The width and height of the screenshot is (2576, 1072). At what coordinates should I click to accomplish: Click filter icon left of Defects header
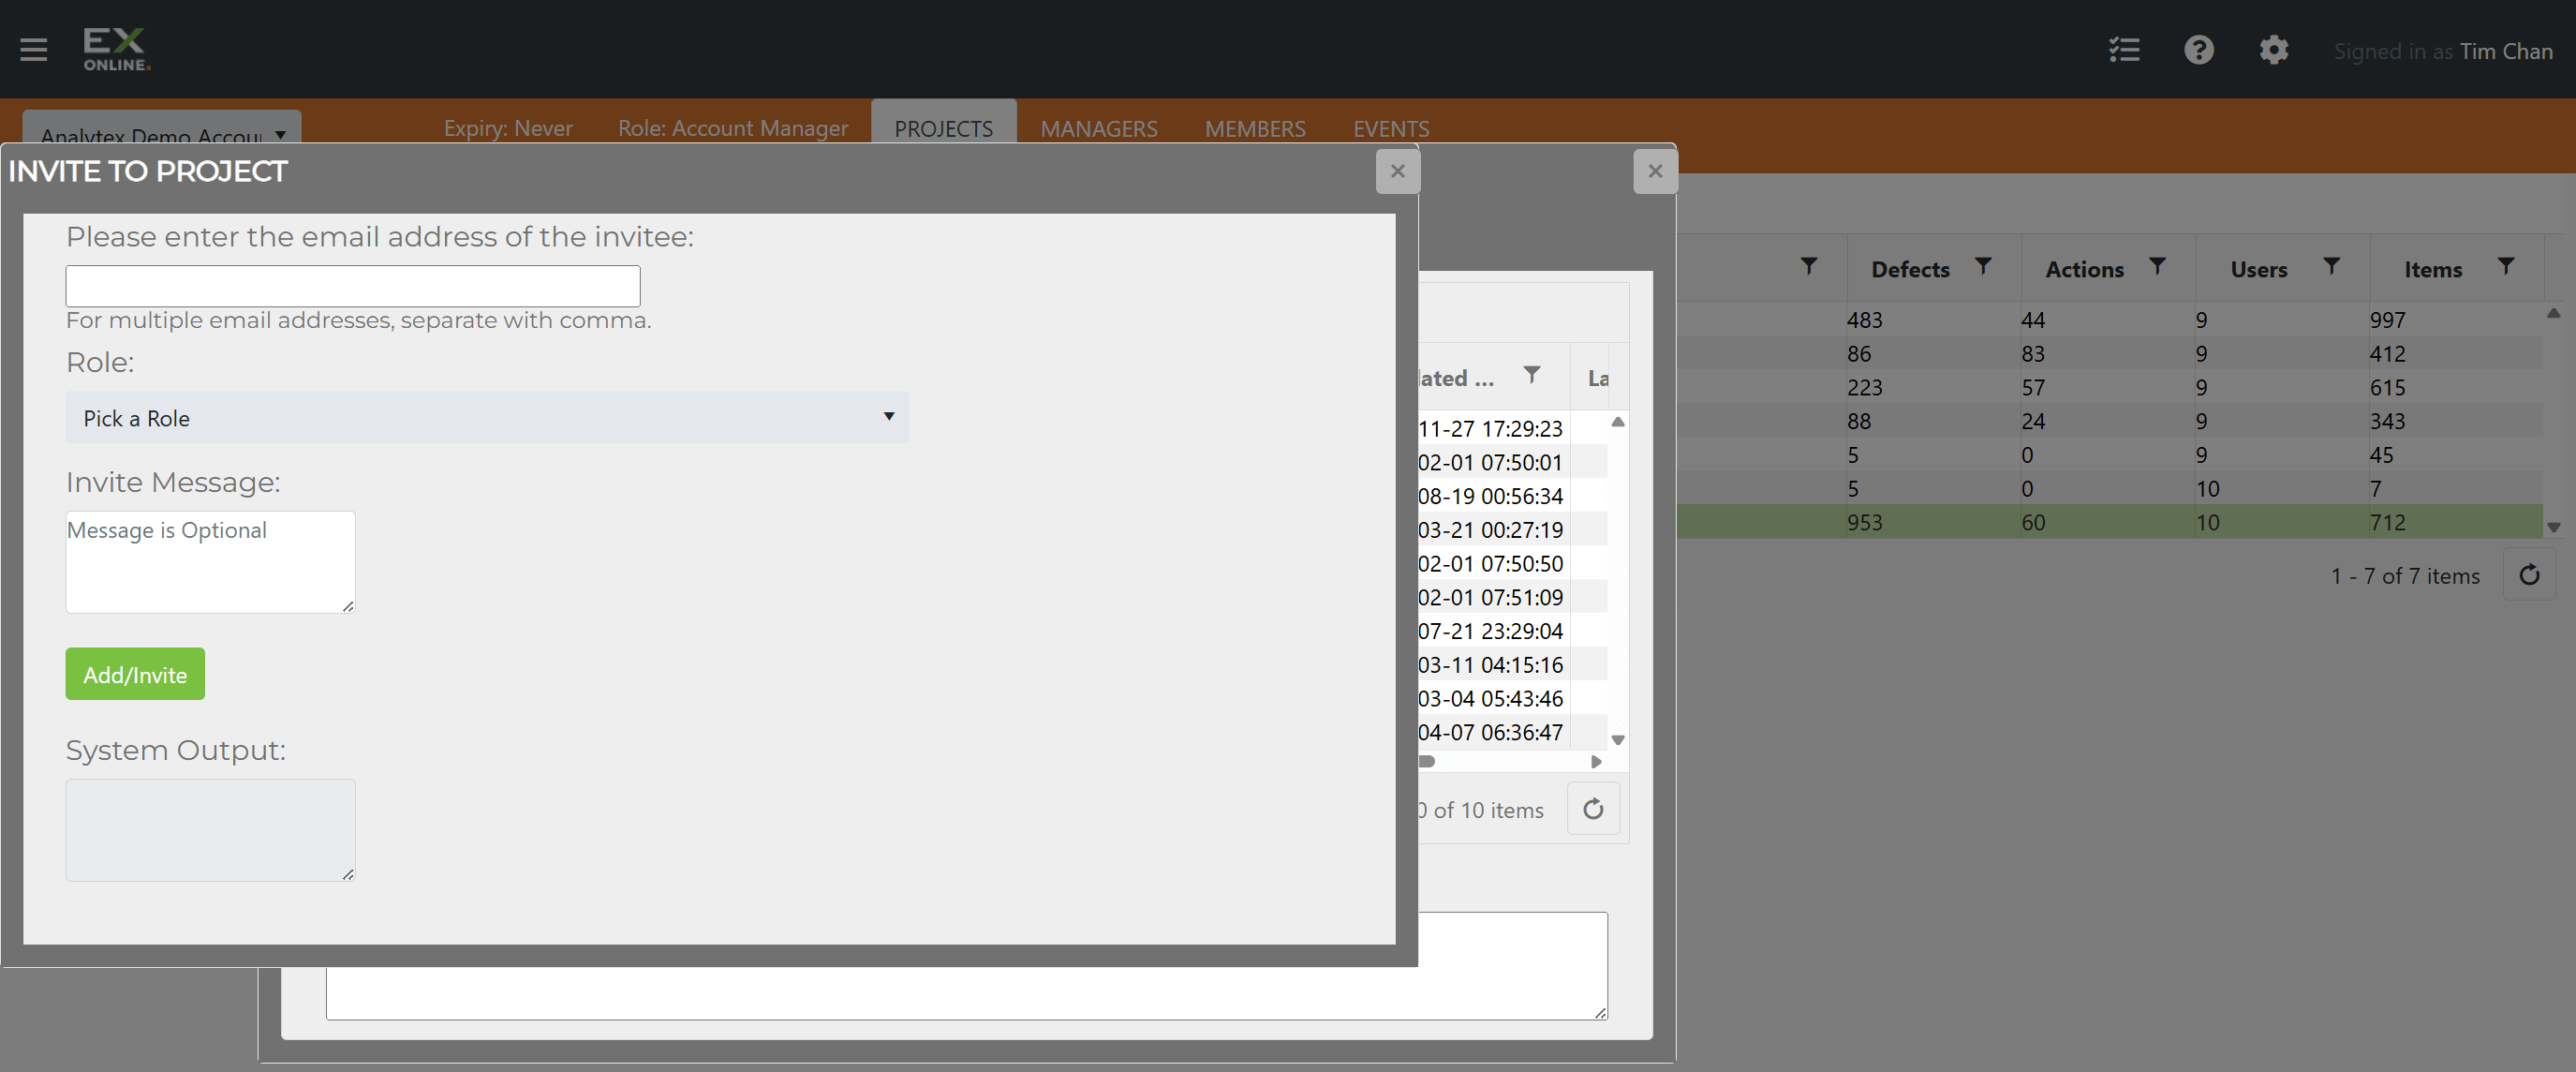[x=1809, y=266]
